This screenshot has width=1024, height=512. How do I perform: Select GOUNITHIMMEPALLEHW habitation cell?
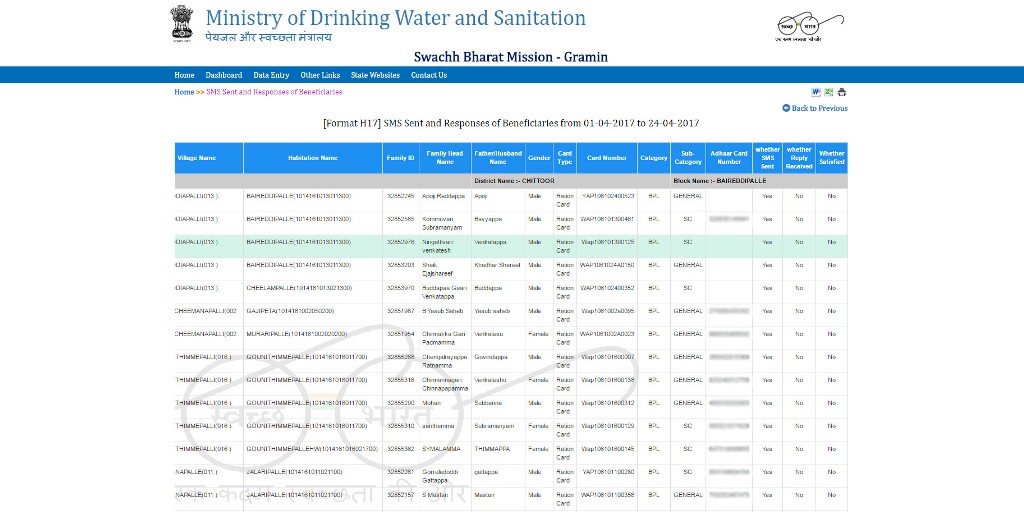pos(313,453)
